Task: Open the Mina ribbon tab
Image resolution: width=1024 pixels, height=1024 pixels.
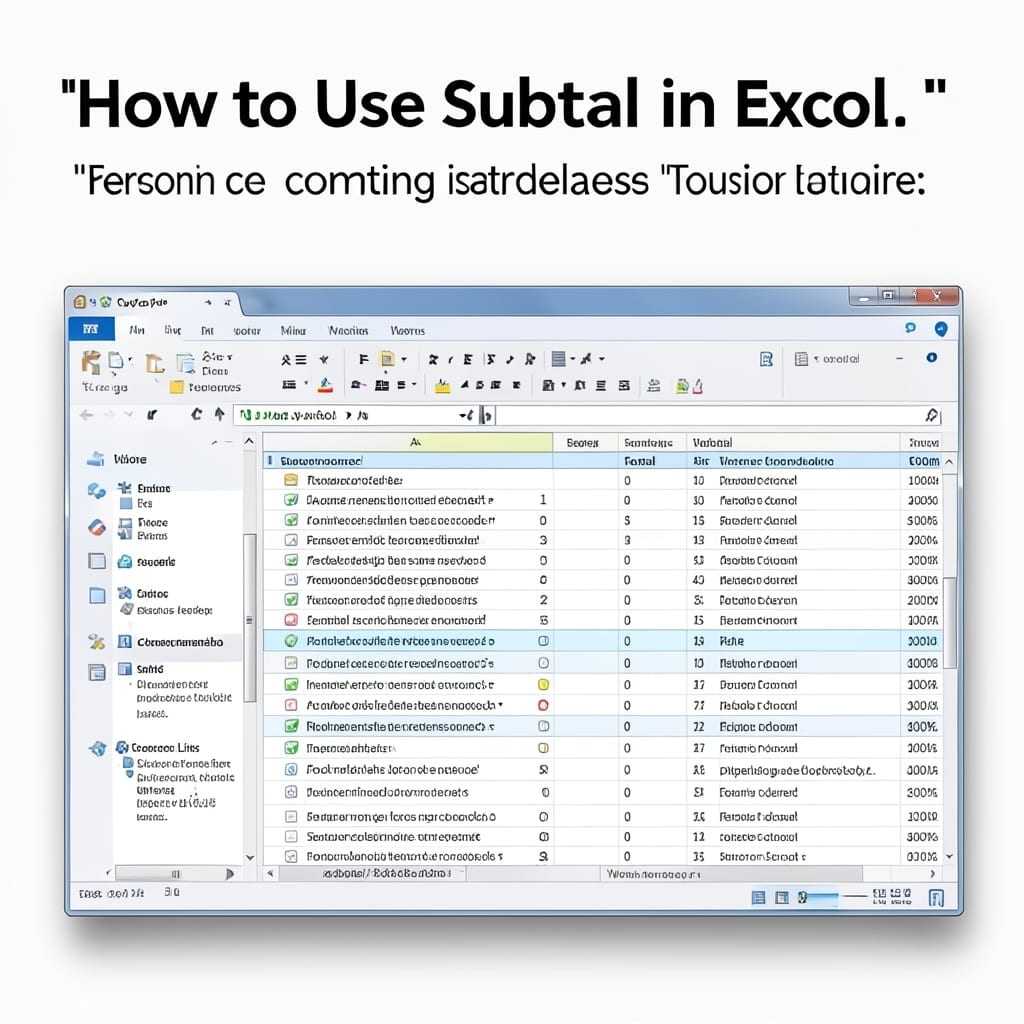Action: [293, 330]
